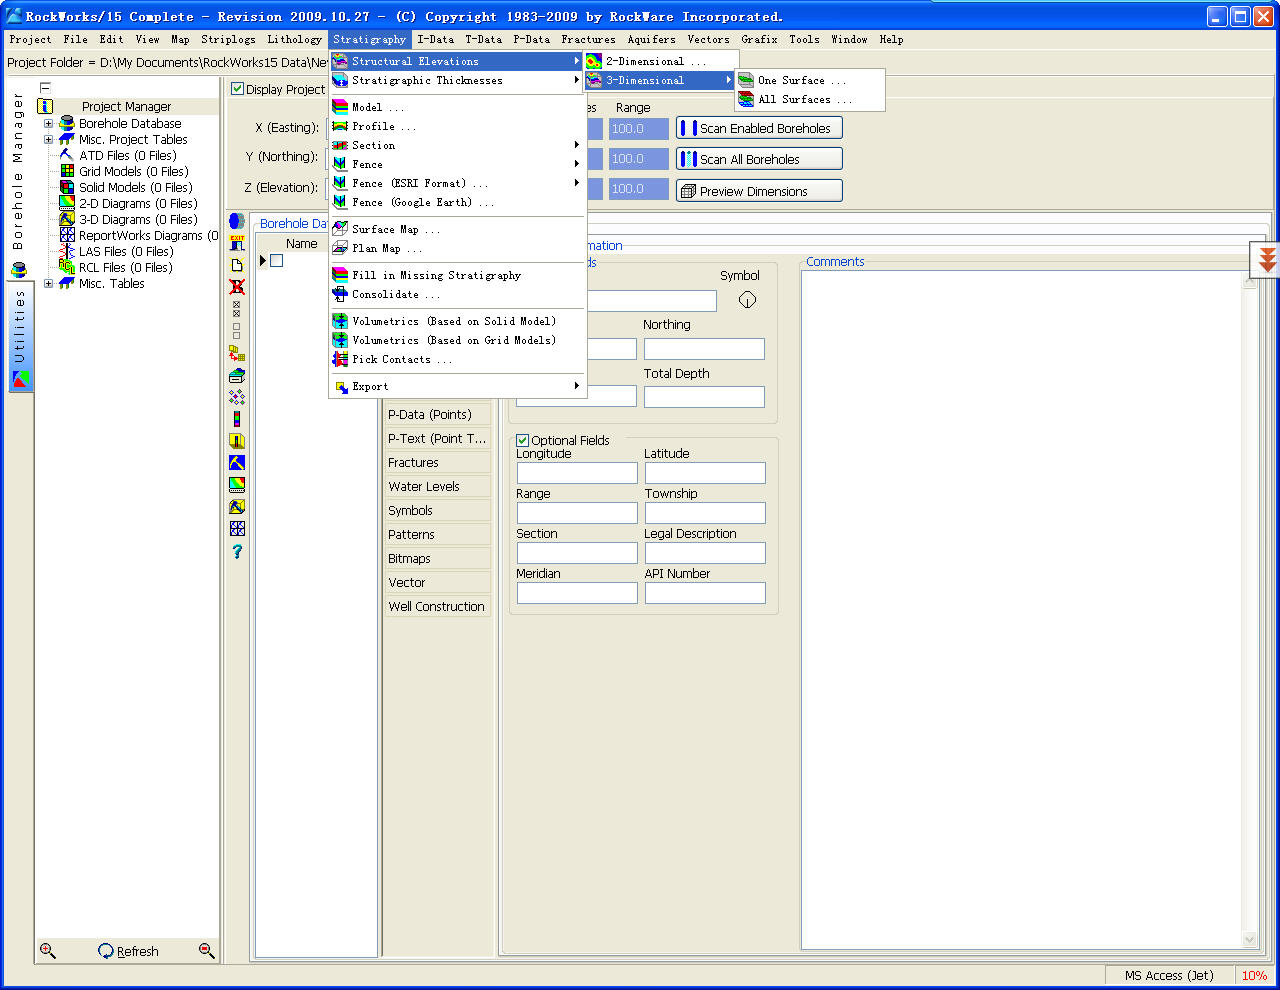This screenshot has height=990, width=1280.
Task: Open the Stratigraphic Thicknesses submenu
Action: (457, 80)
